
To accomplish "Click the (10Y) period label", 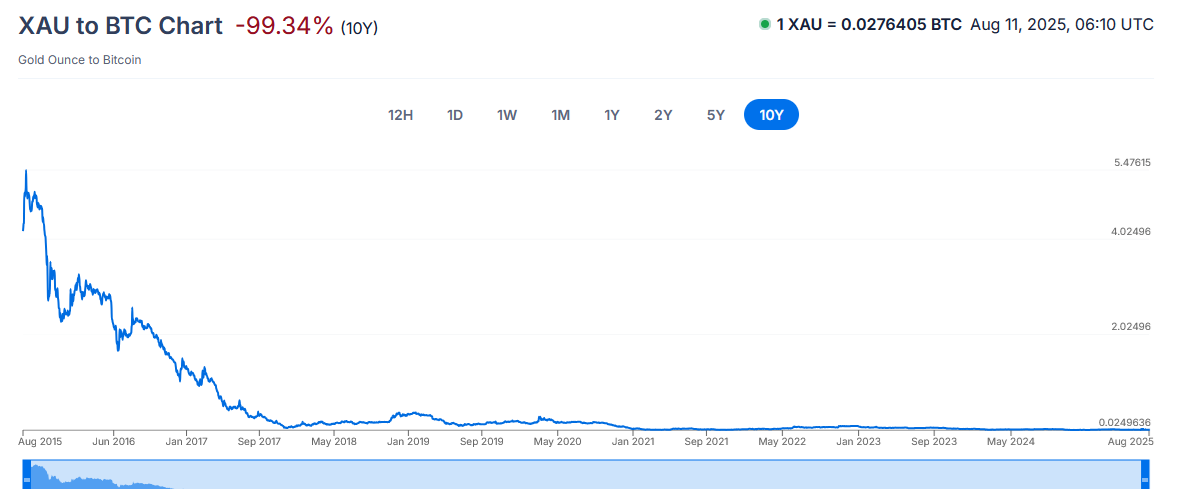I will pos(359,29).
